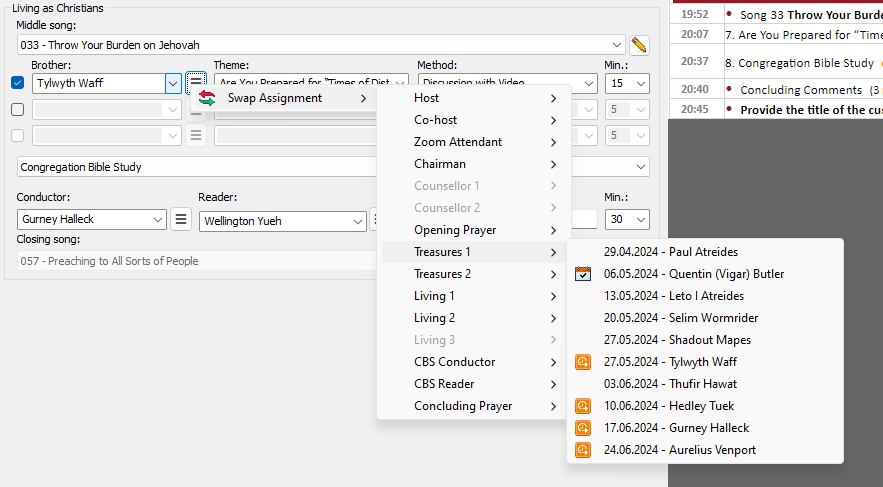This screenshot has height=487, width=883.
Task: Choose 03.06.2024 Thufir Hawat entry
Action: [x=670, y=384]
